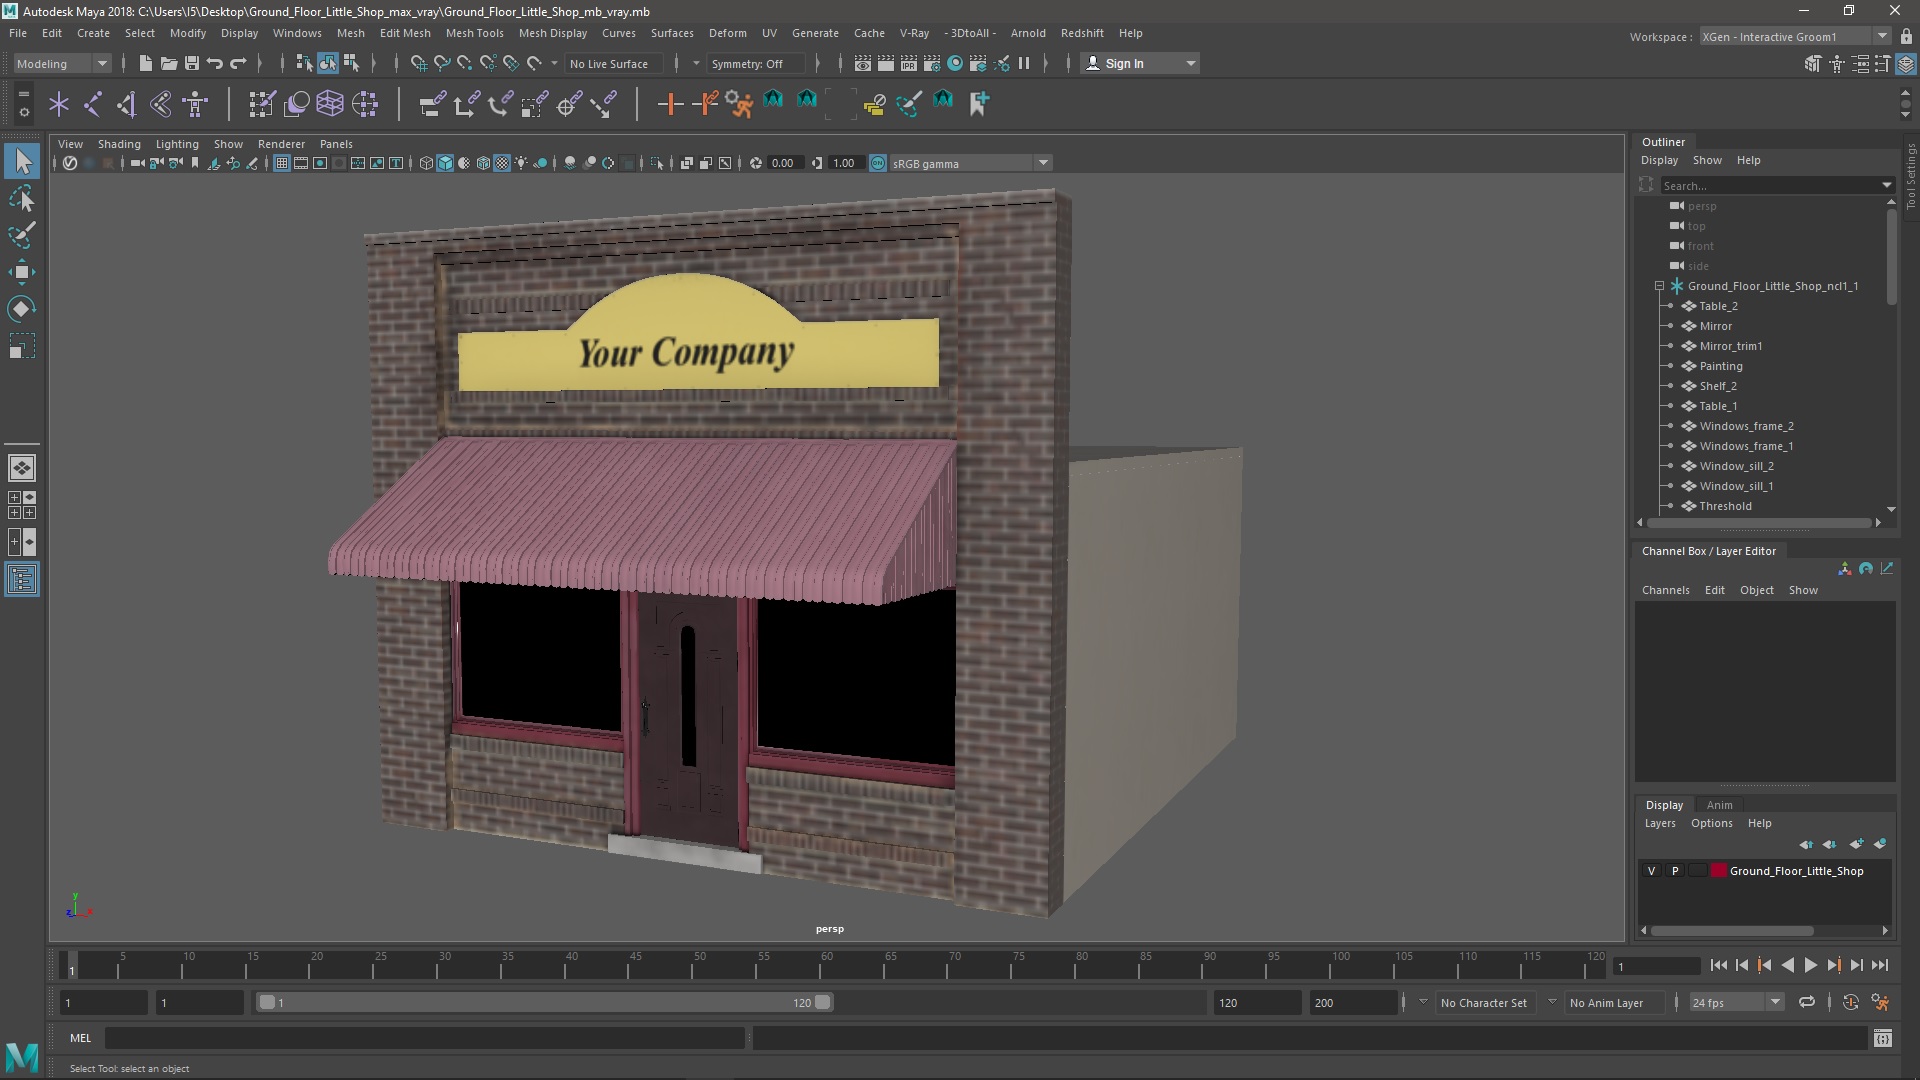The width and height of the screenshot is (1920, 1080).
Task: Choose the Lasso Select tool
Action: [22, 199]
